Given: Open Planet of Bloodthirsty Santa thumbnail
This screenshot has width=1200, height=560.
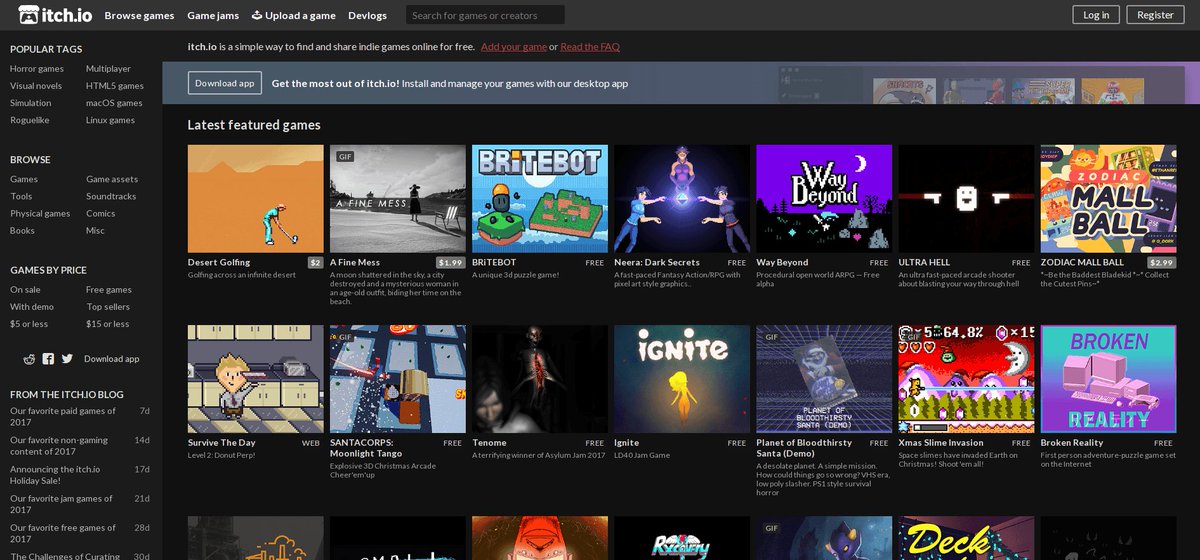Looking at the screenshot, I should [824, 379].
